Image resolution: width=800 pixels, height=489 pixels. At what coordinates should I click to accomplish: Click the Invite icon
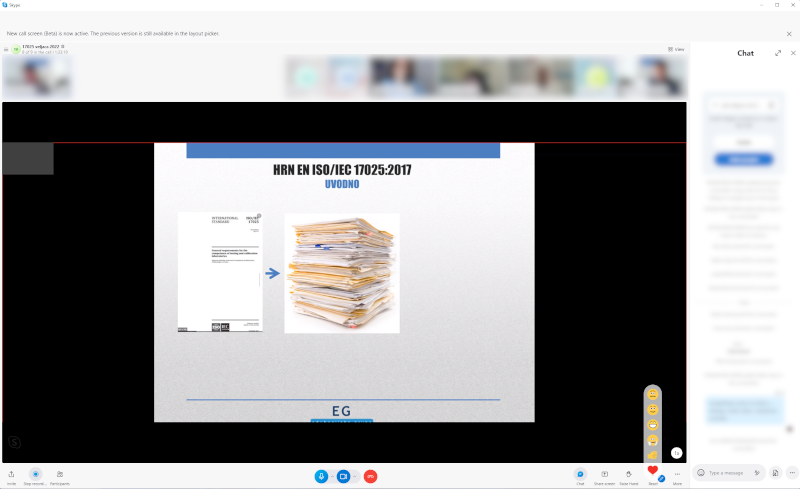click(11, 474)
